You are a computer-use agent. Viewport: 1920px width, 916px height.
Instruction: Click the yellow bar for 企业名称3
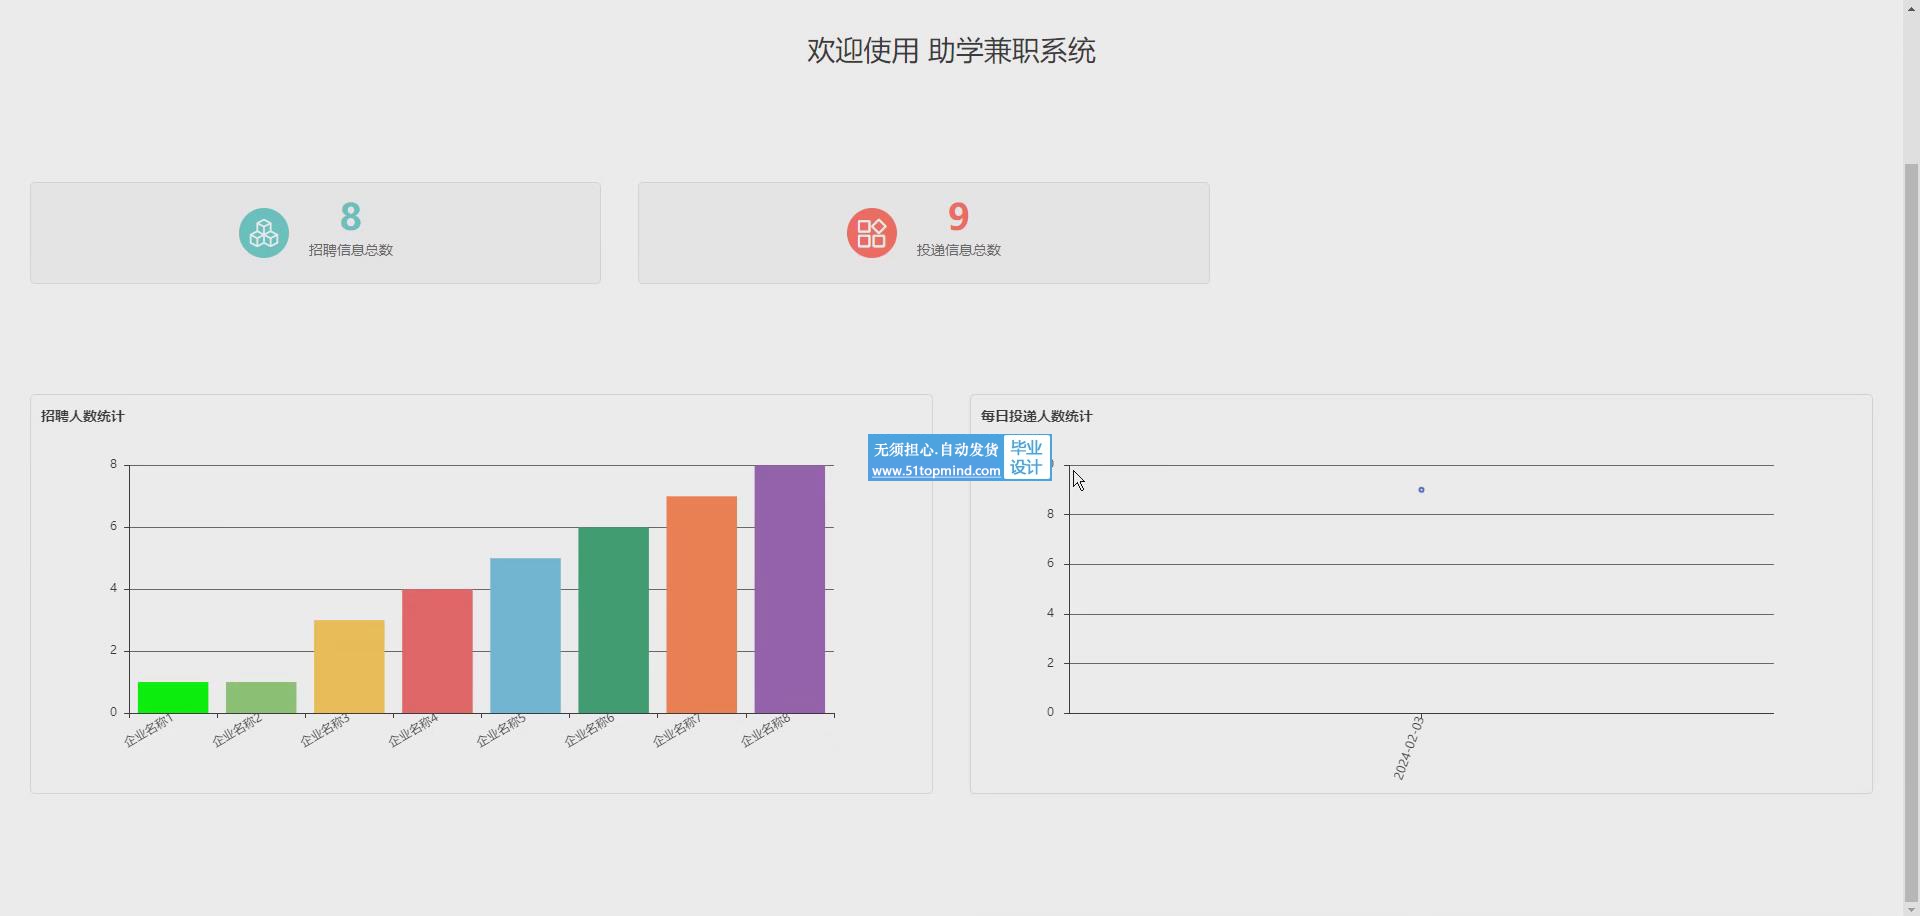(349, 667)
